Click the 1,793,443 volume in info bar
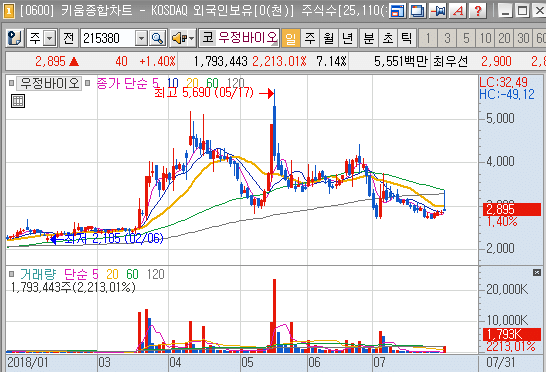 pyautogui.click(x=220, y=62)
